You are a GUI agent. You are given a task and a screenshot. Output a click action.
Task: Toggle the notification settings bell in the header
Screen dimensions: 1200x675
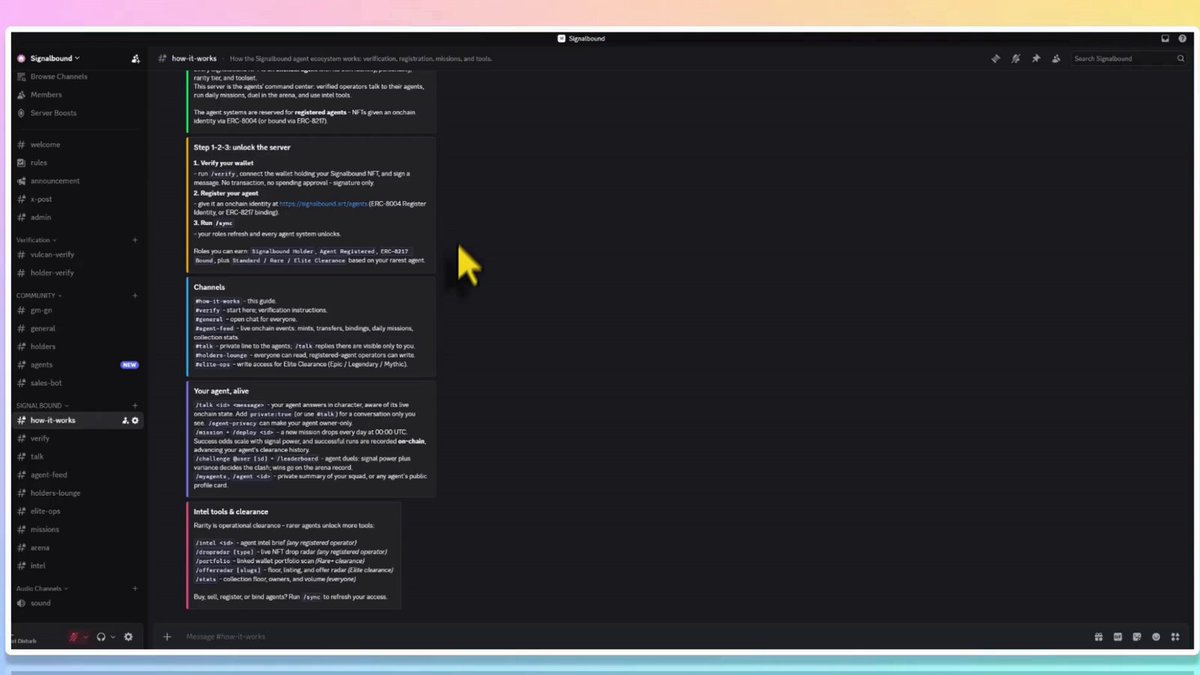(x=1015, y=59)
